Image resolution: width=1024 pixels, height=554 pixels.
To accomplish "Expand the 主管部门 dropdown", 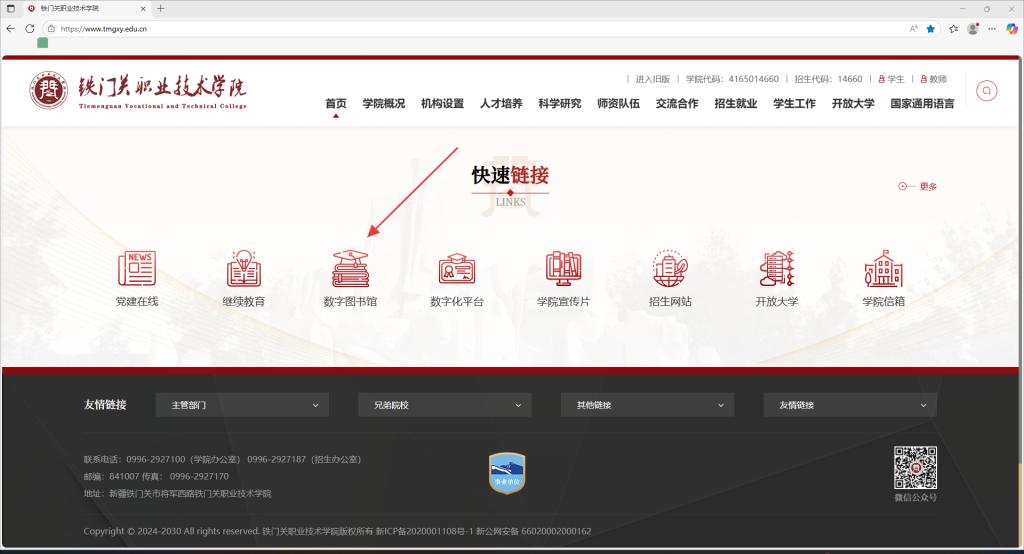I will tap(243, 405).
